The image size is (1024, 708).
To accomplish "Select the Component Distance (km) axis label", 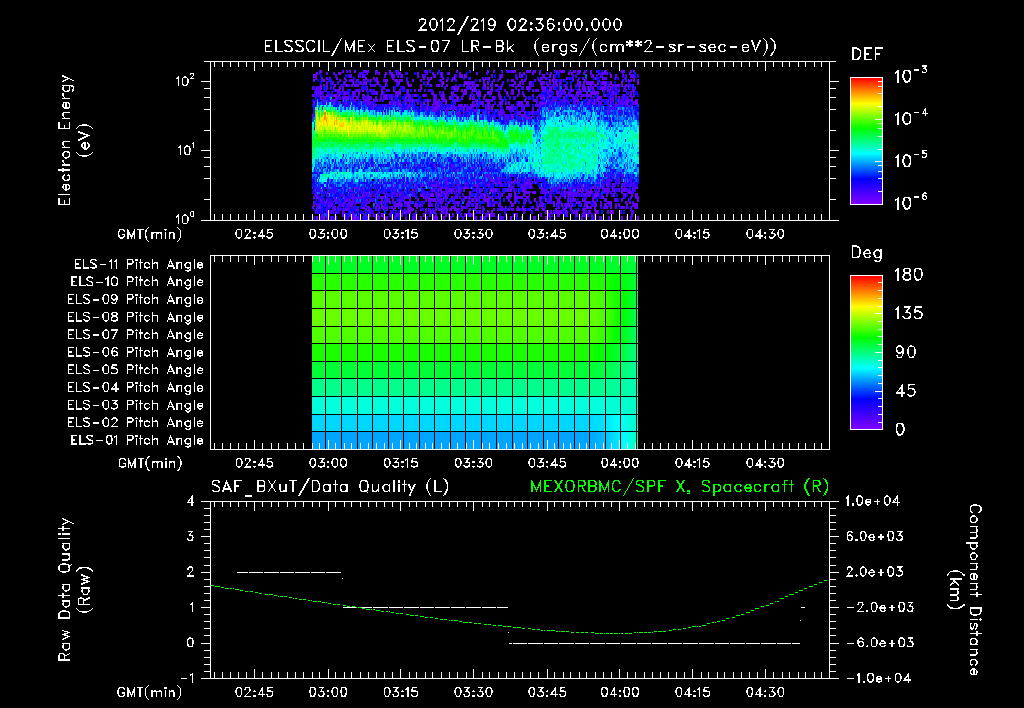I will pyautogui.click(x=965, y=589).
